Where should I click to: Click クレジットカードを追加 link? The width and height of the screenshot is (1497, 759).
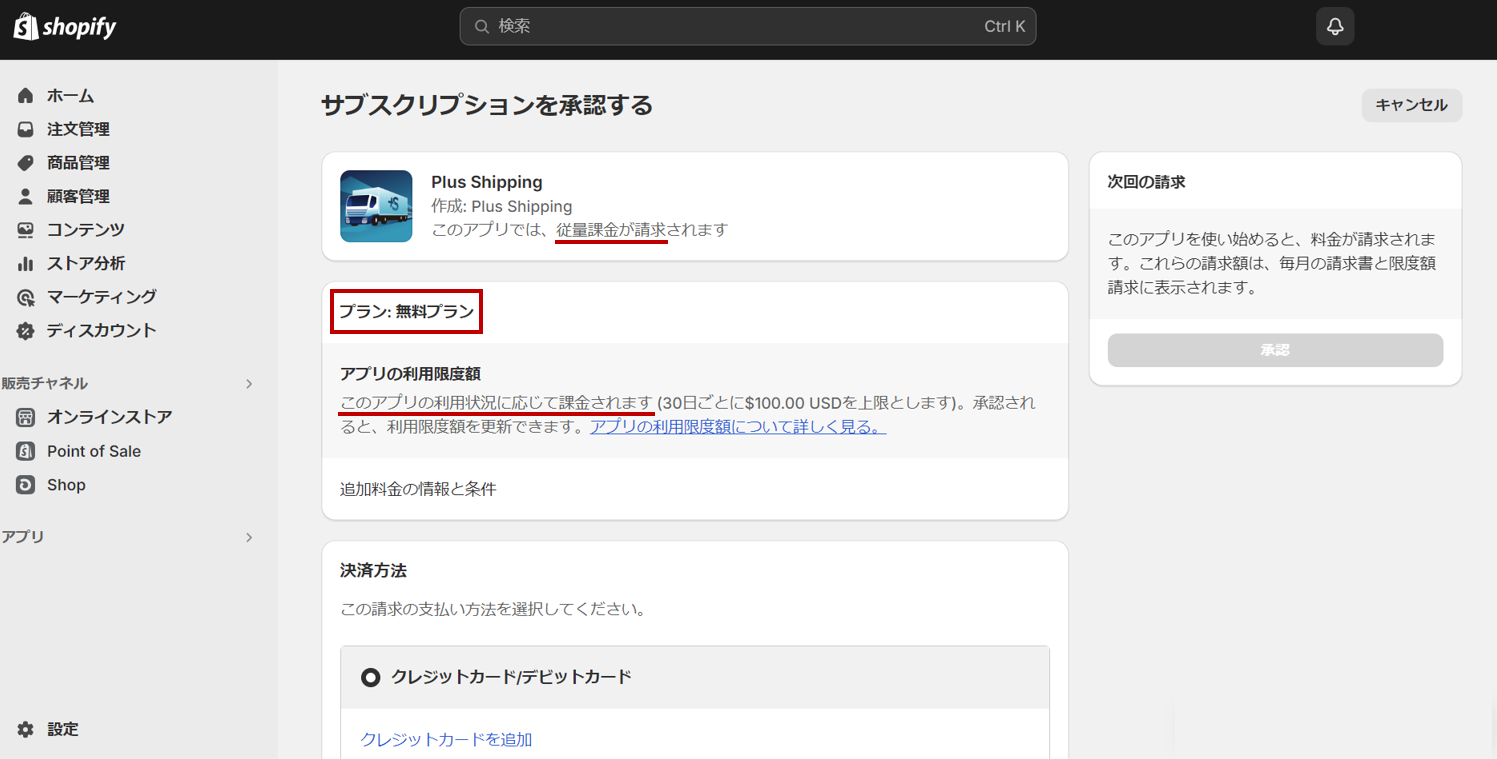pos(446,740)
